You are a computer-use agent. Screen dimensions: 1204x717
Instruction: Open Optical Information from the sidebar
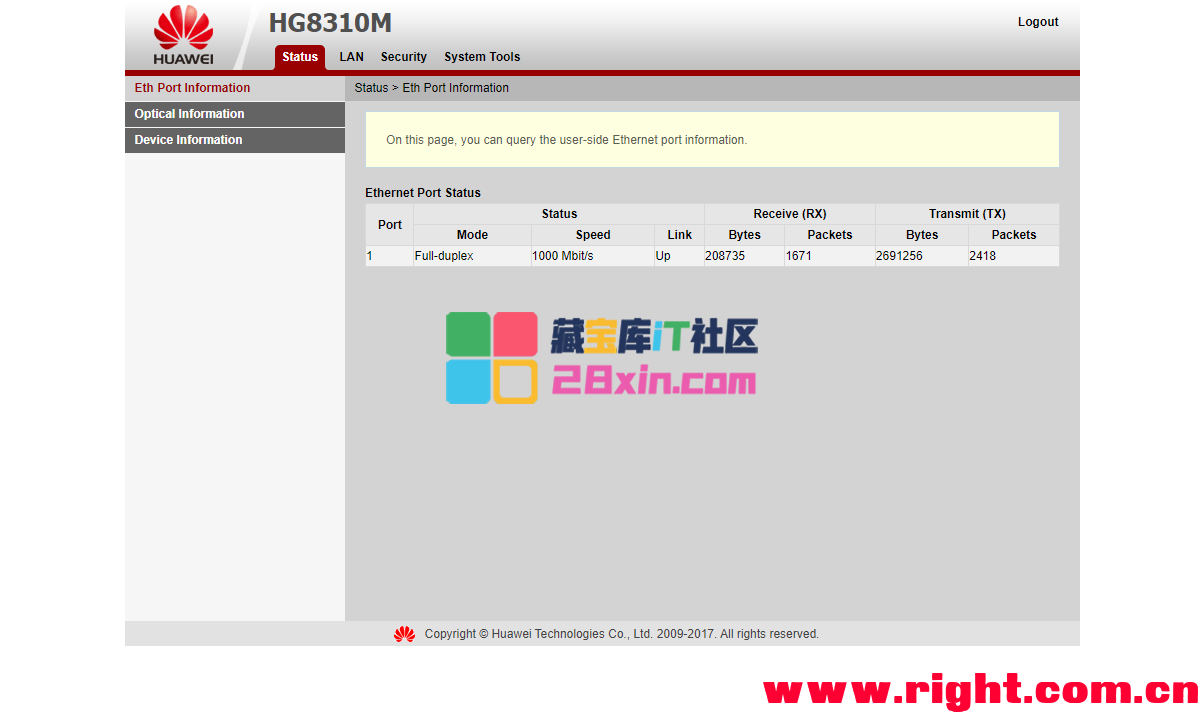(189, 114)
